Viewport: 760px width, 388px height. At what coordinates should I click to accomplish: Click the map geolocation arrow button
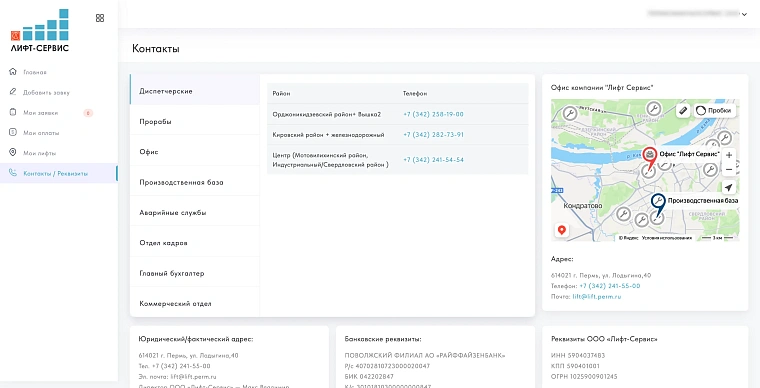[728, 187]
